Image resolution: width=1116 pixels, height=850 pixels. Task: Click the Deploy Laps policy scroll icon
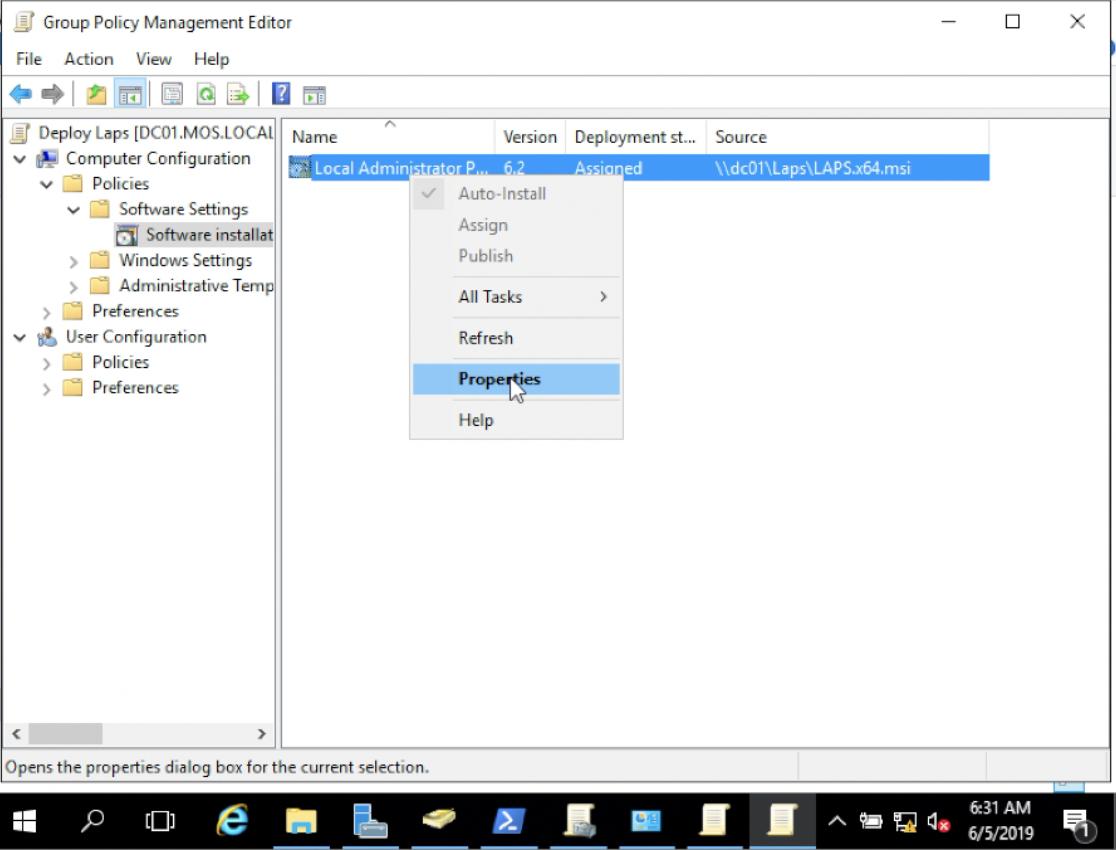point(21,133)
